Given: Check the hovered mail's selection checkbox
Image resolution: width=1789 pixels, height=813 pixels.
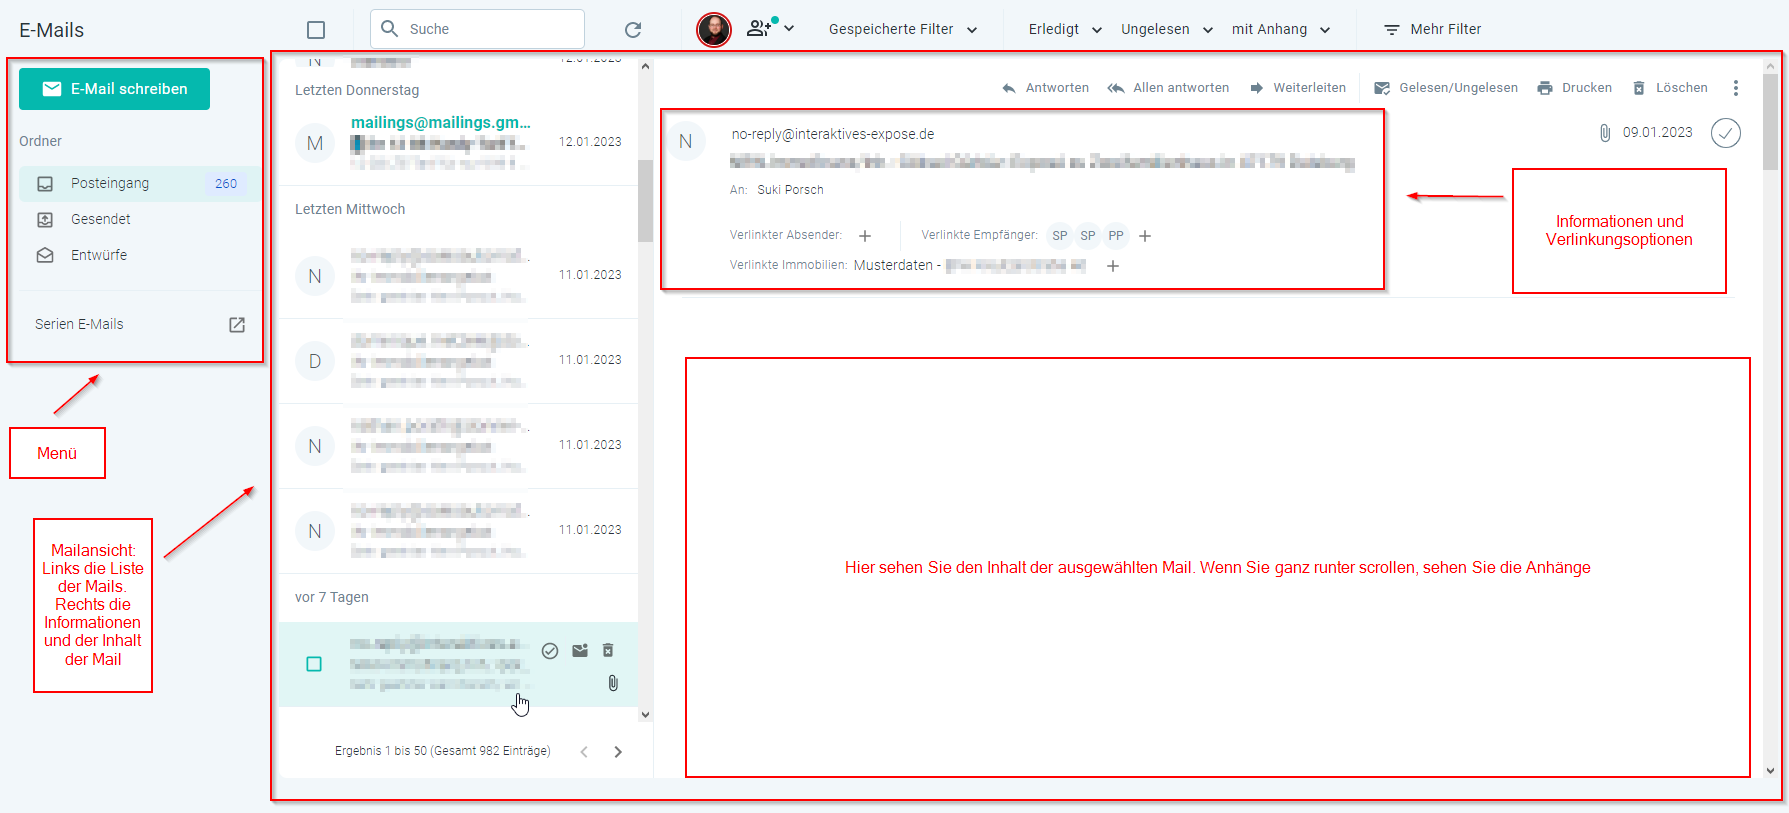Looking at the screenshot, I should (314, 664).
